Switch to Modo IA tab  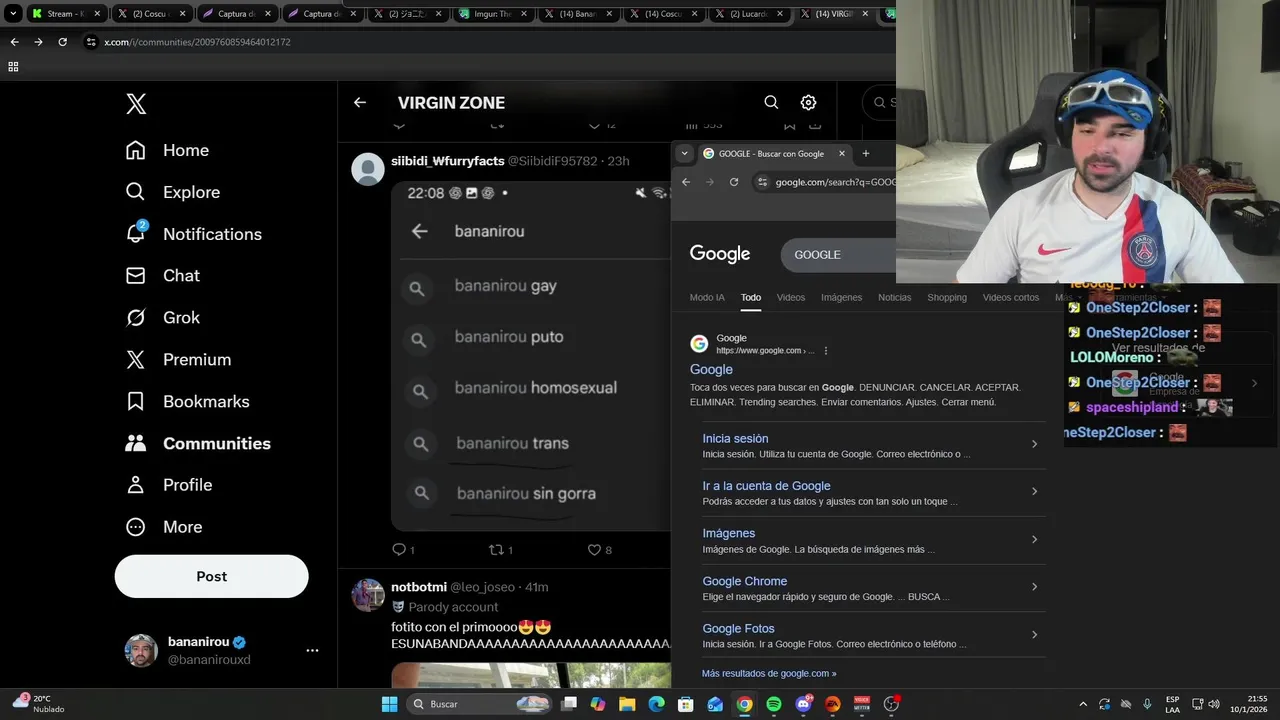pyautogui.click(x=707, y=297)
